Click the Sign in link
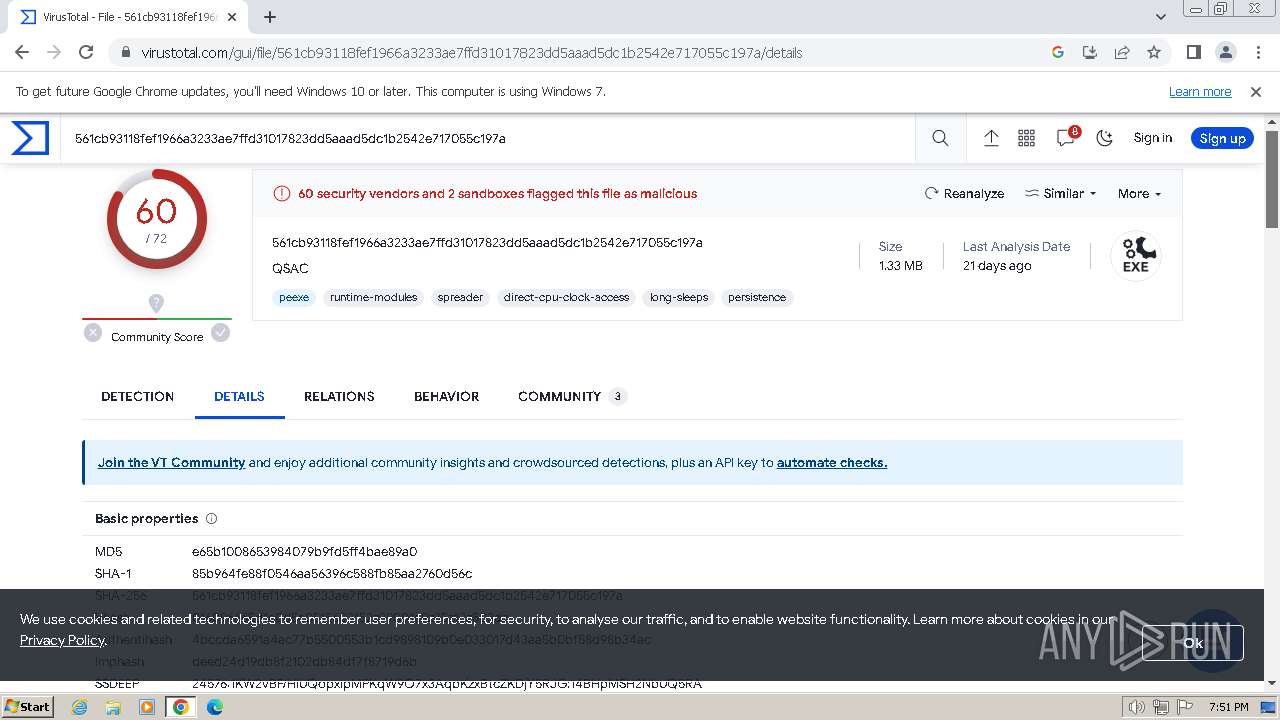1280x720 pixels. click(1152, 138)
